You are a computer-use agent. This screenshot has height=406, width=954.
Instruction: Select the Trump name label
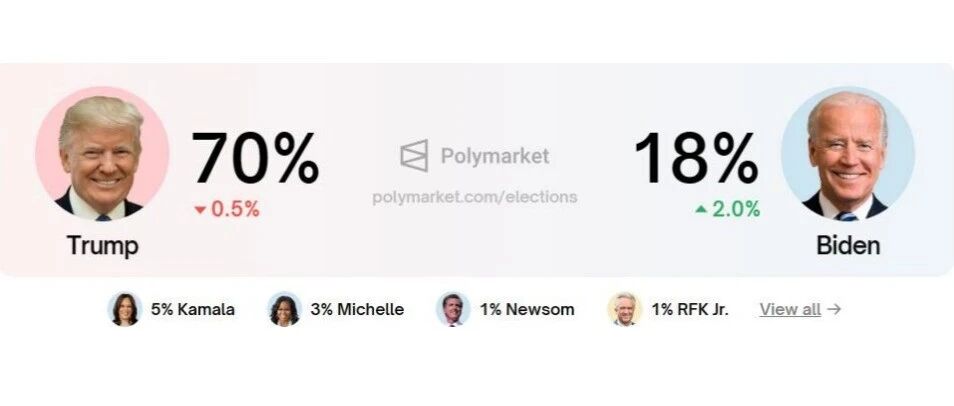pyautogui.click(x=103, y=245)
